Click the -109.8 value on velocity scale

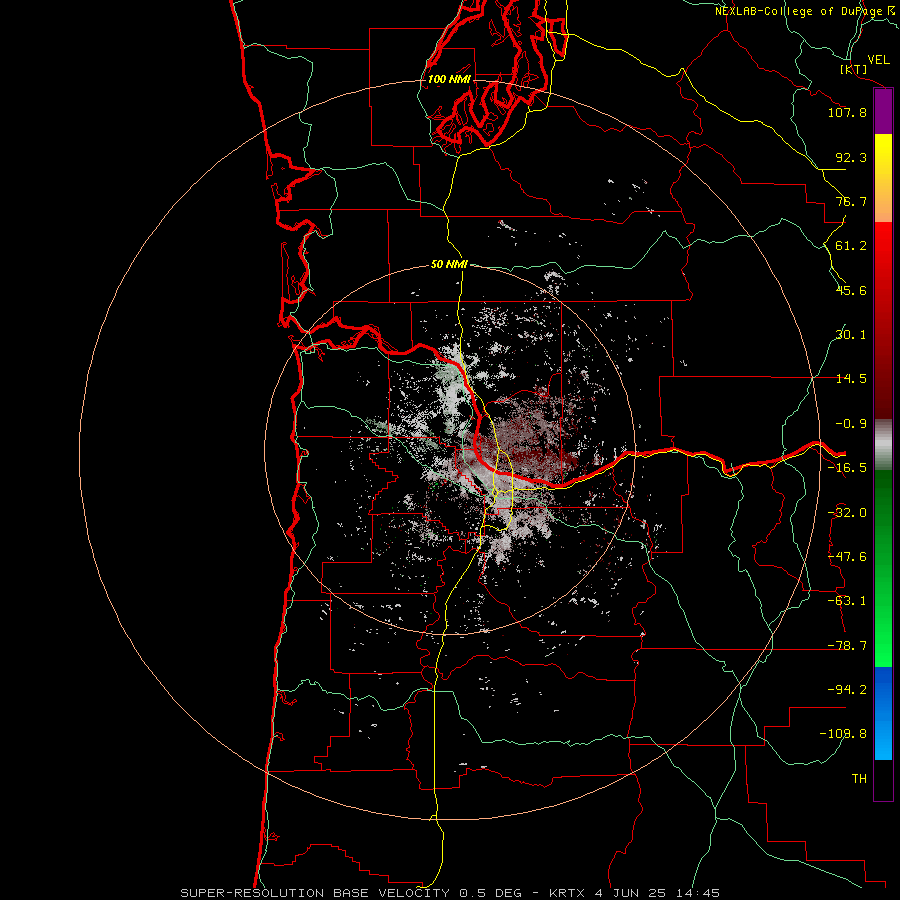pyautogui.click(x=843, y=734)
